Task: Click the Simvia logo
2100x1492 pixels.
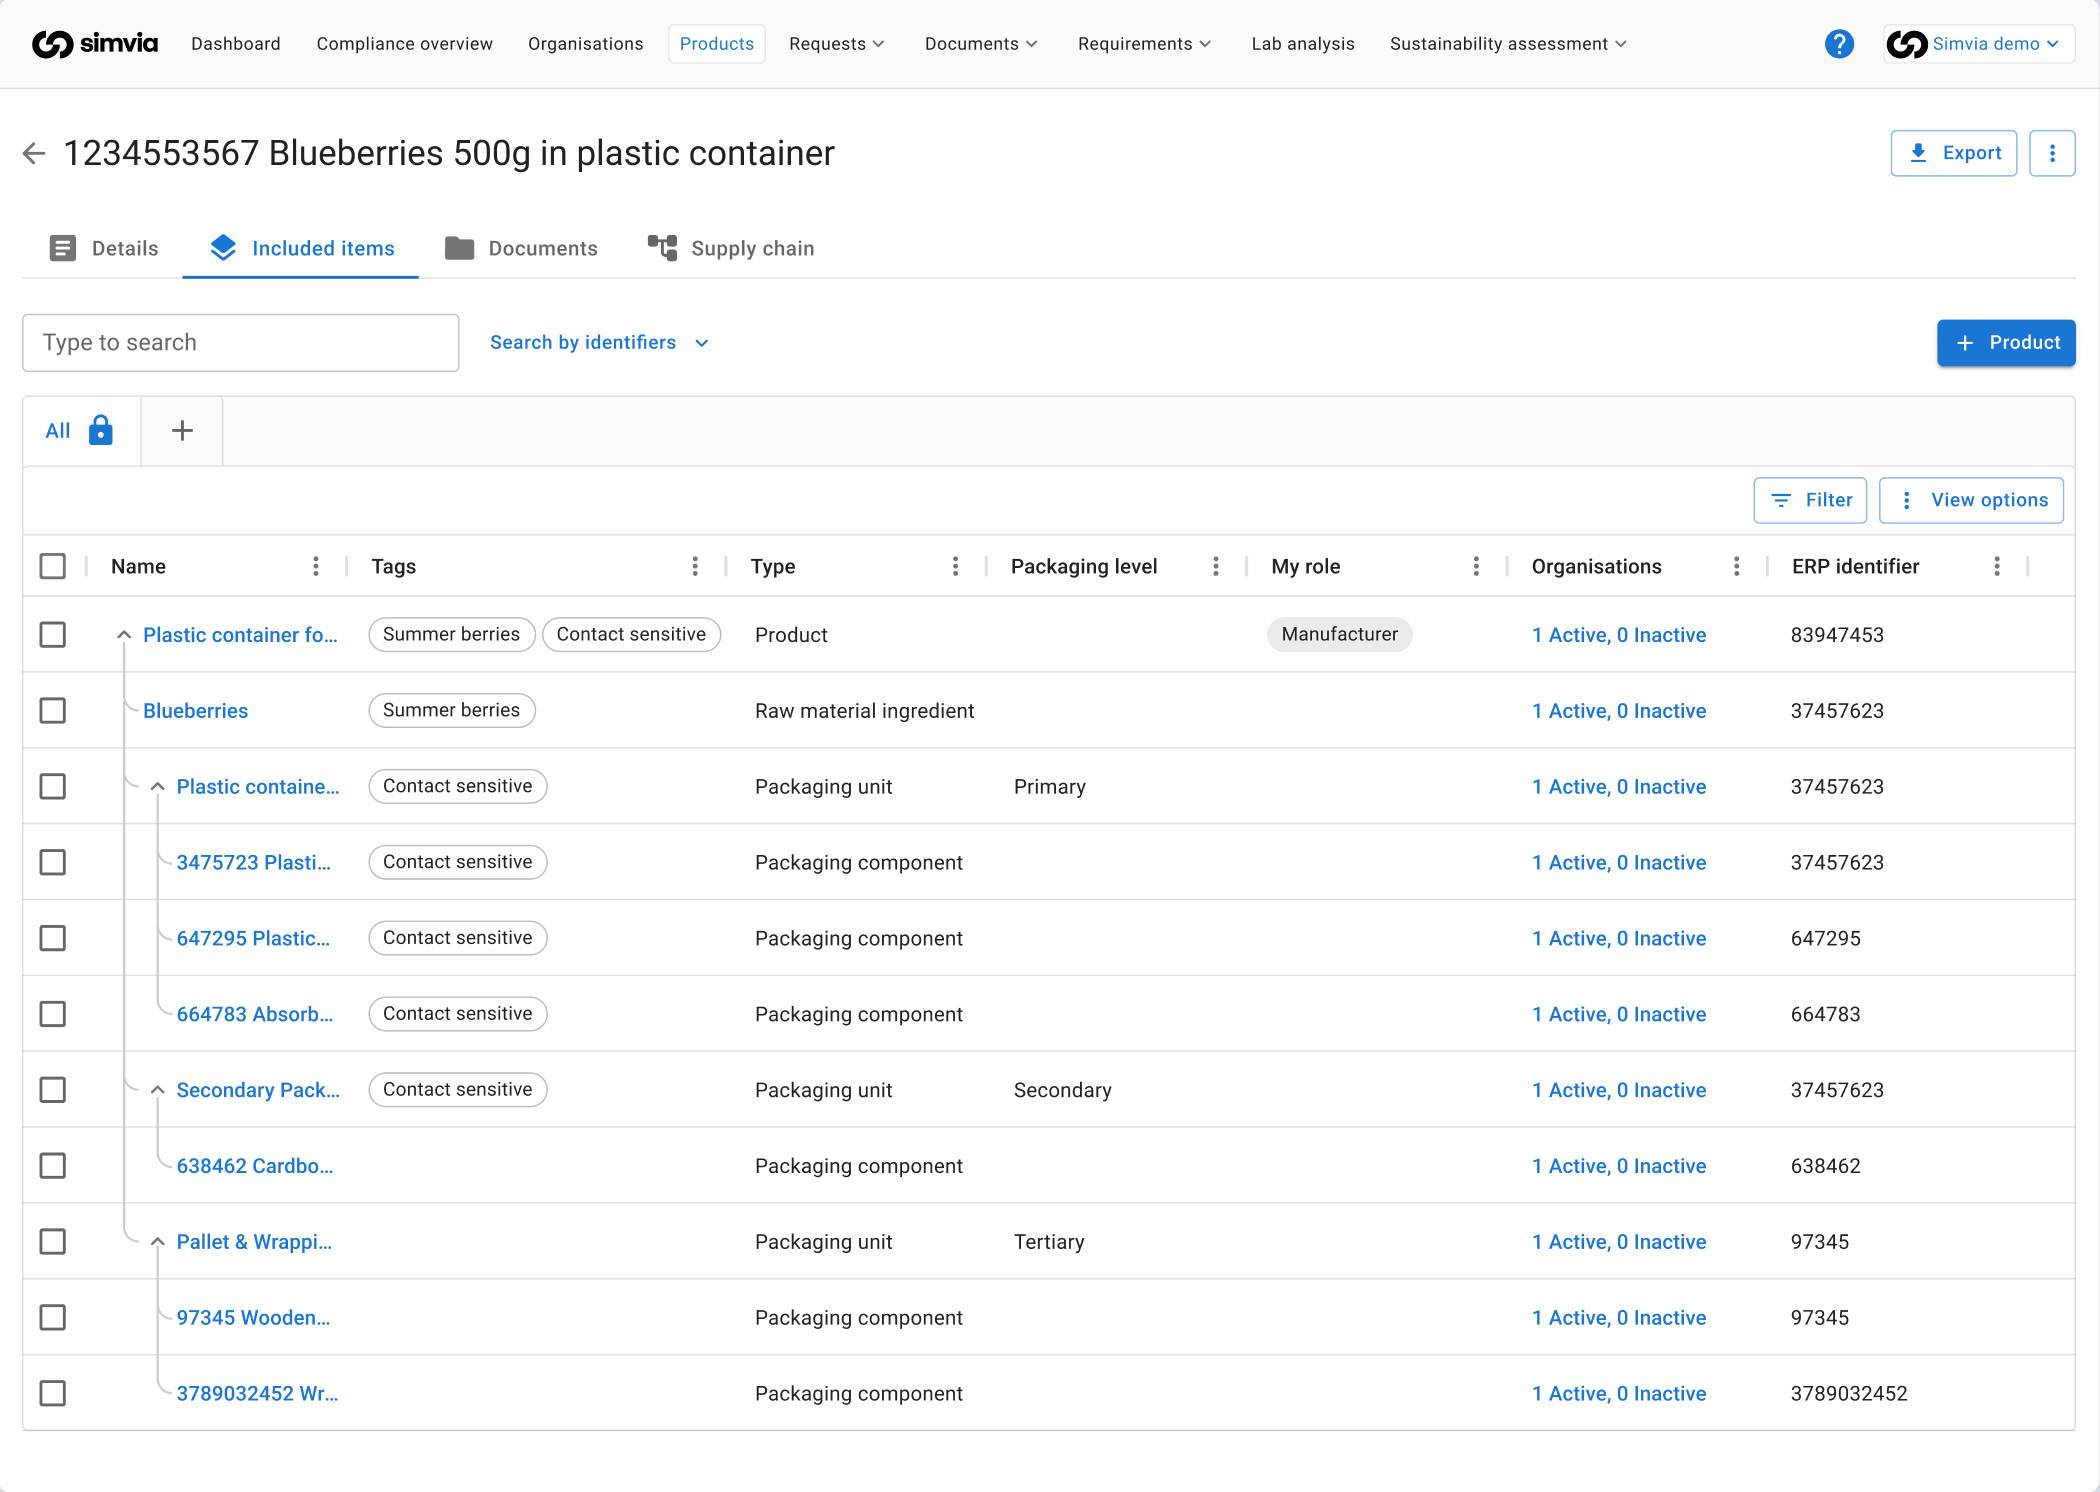Action: click(x=95, y=44)
